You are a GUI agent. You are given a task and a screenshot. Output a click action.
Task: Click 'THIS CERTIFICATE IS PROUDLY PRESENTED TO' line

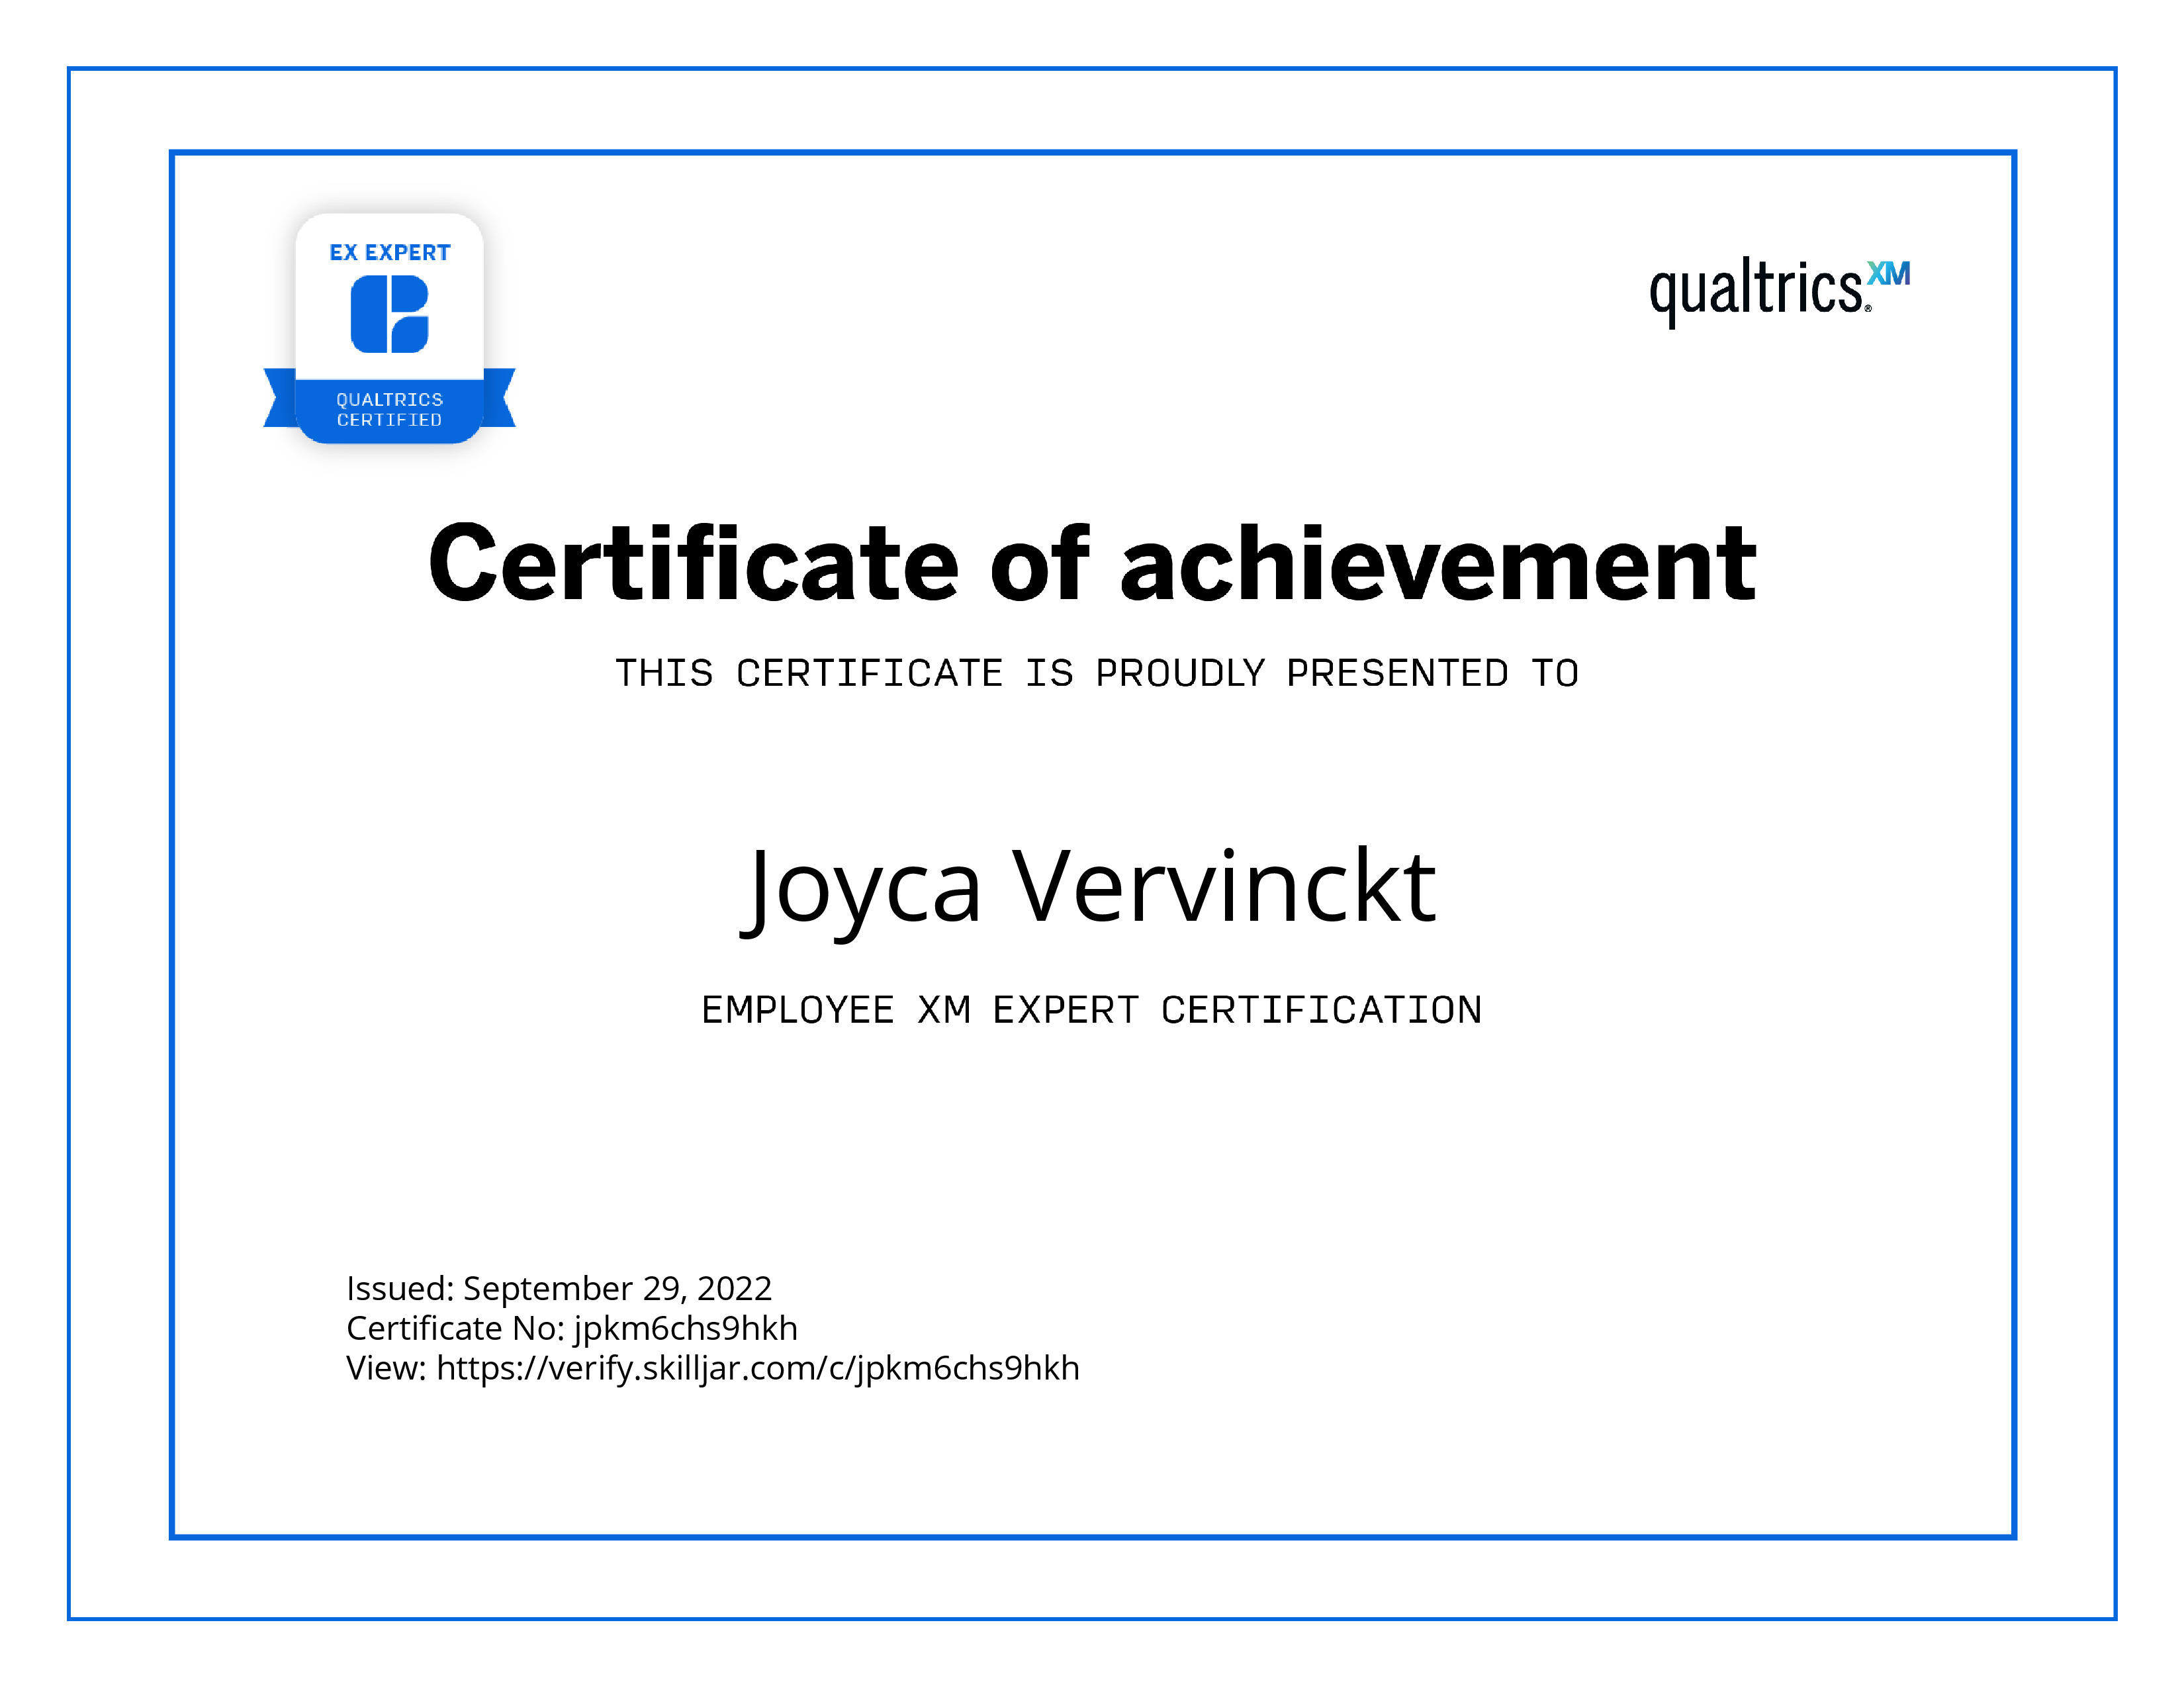[1097, 673]
